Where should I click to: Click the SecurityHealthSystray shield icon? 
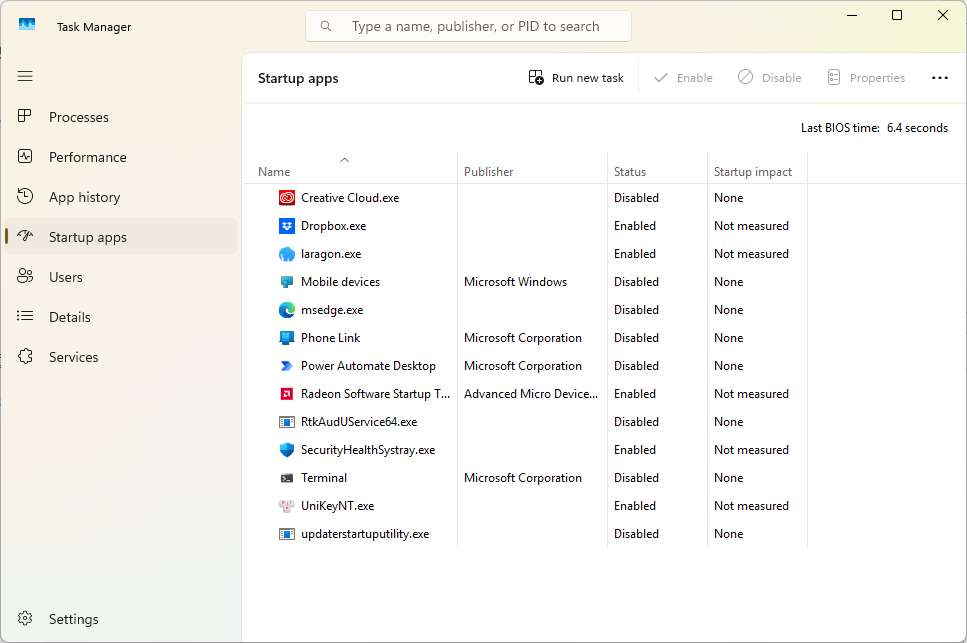click(287, 450)
